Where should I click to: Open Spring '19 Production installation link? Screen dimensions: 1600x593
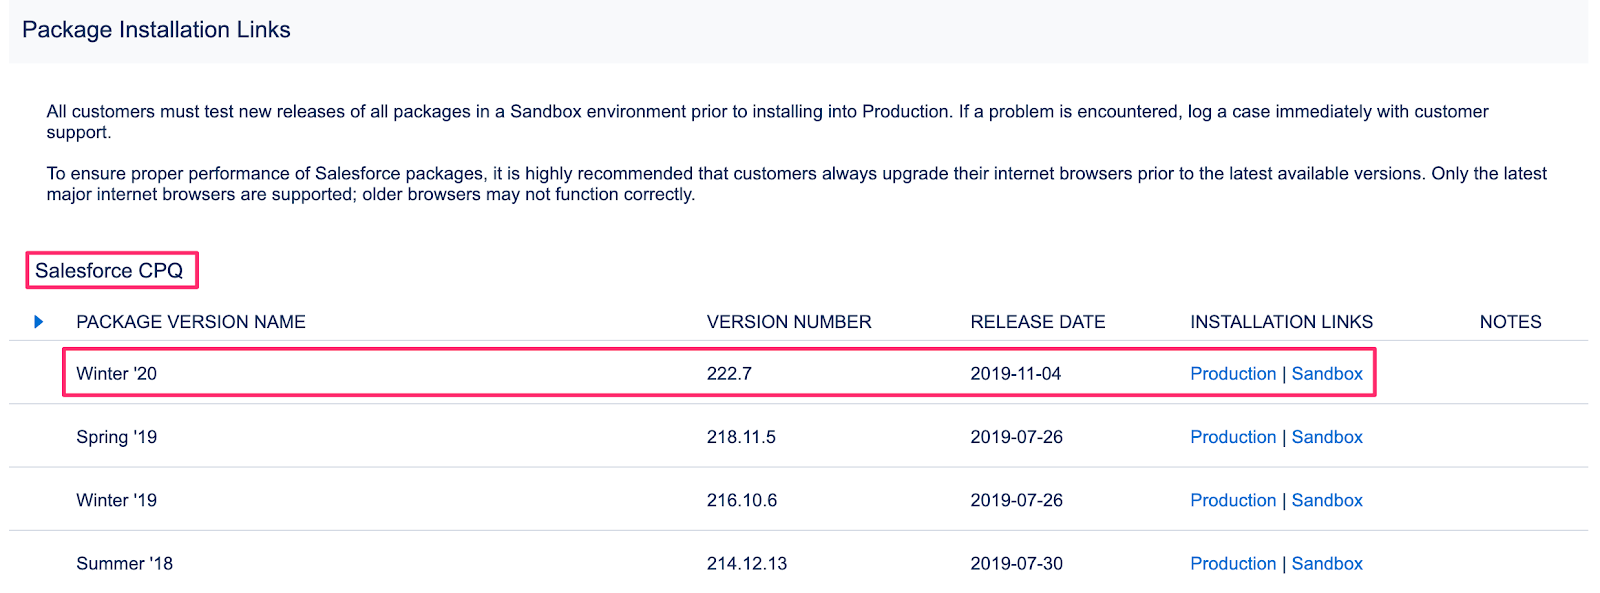(x=1233, y=437)
